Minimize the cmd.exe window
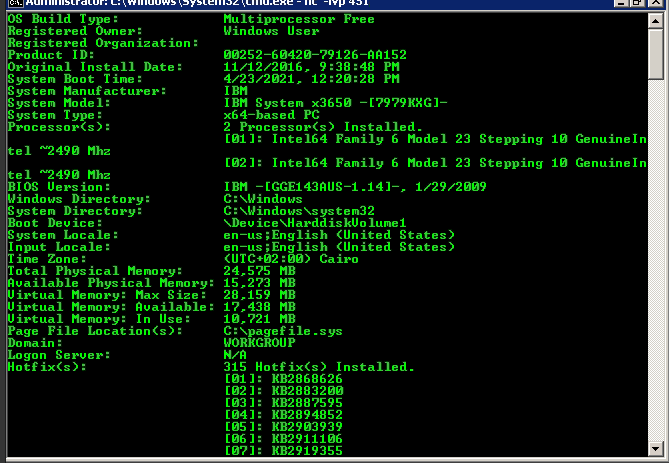Viewport: 669px width, 463px height. pos(621,3)
